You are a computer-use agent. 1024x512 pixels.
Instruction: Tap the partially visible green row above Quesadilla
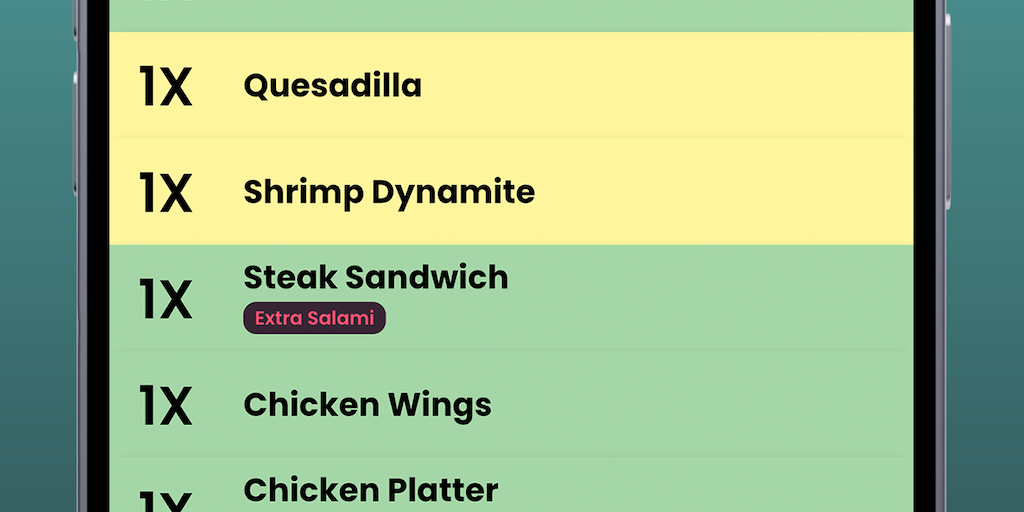510,14
